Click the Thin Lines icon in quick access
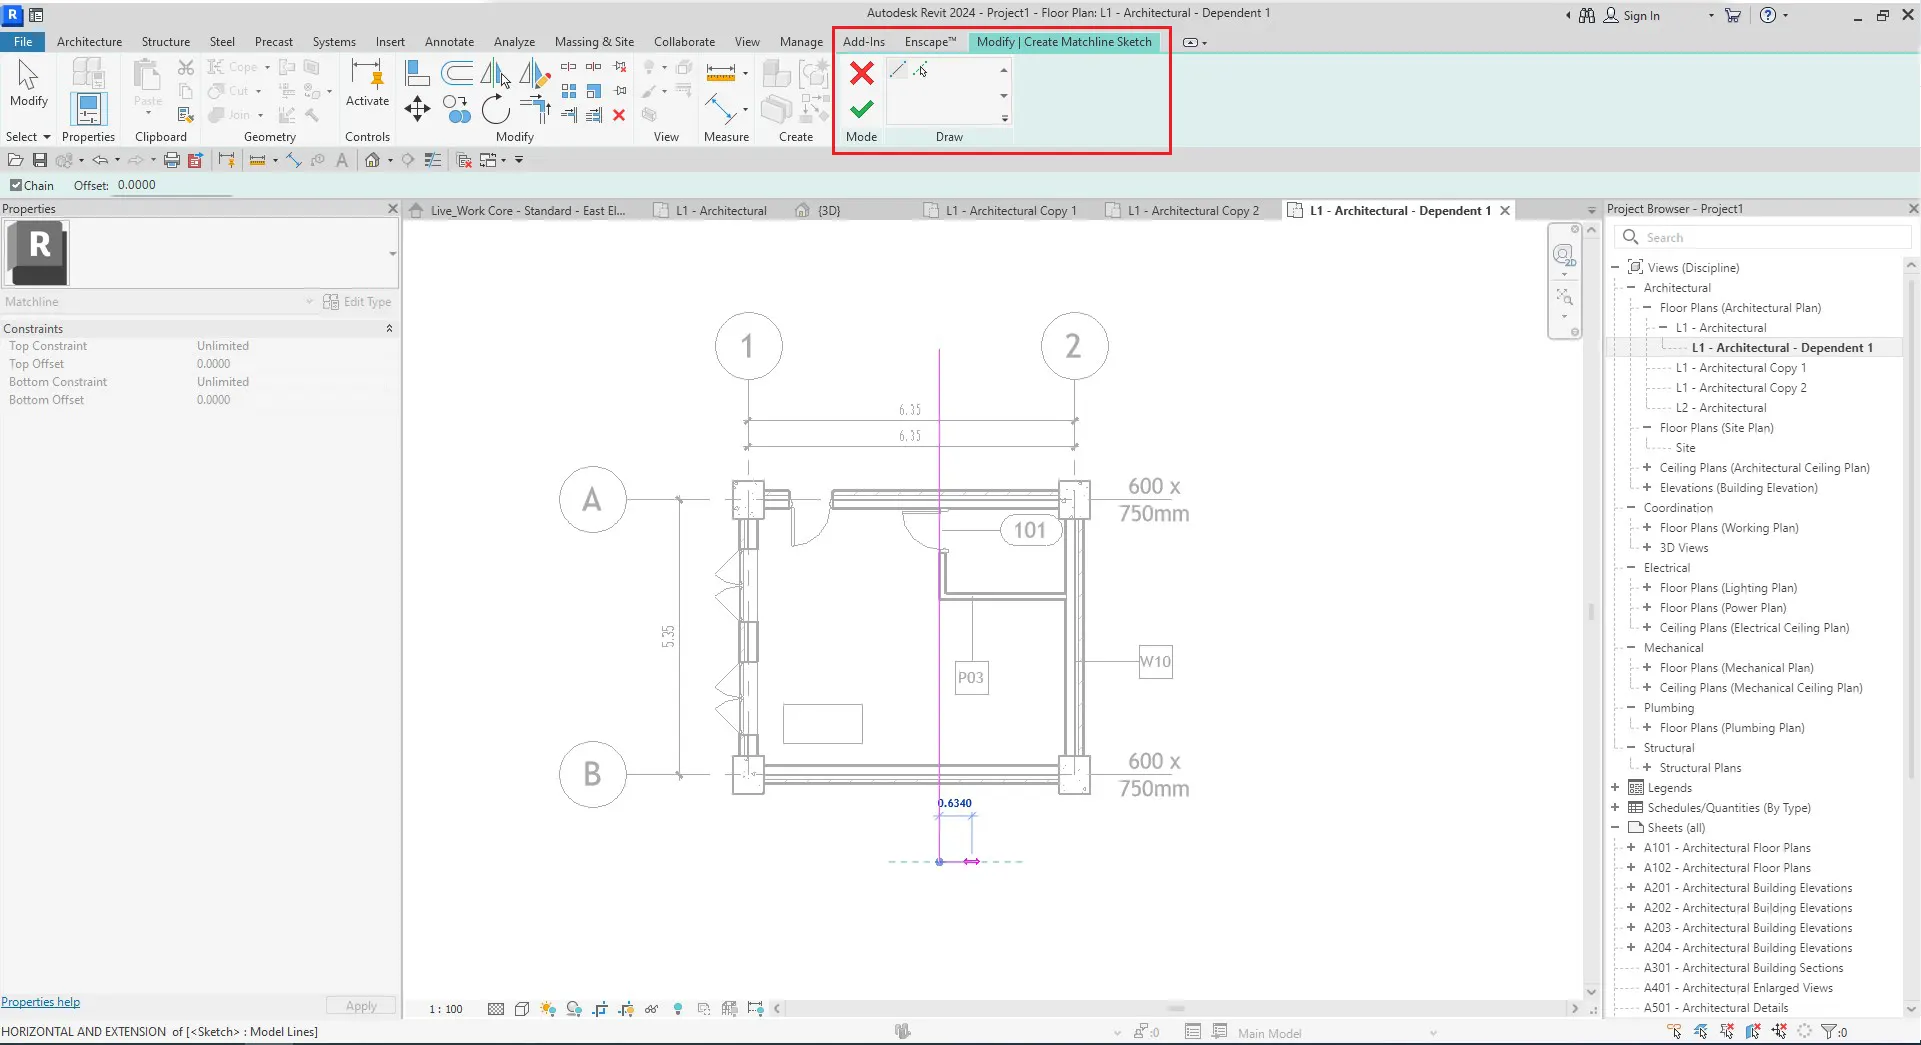Screen dimensions: 1921x1045 point(433,160)
